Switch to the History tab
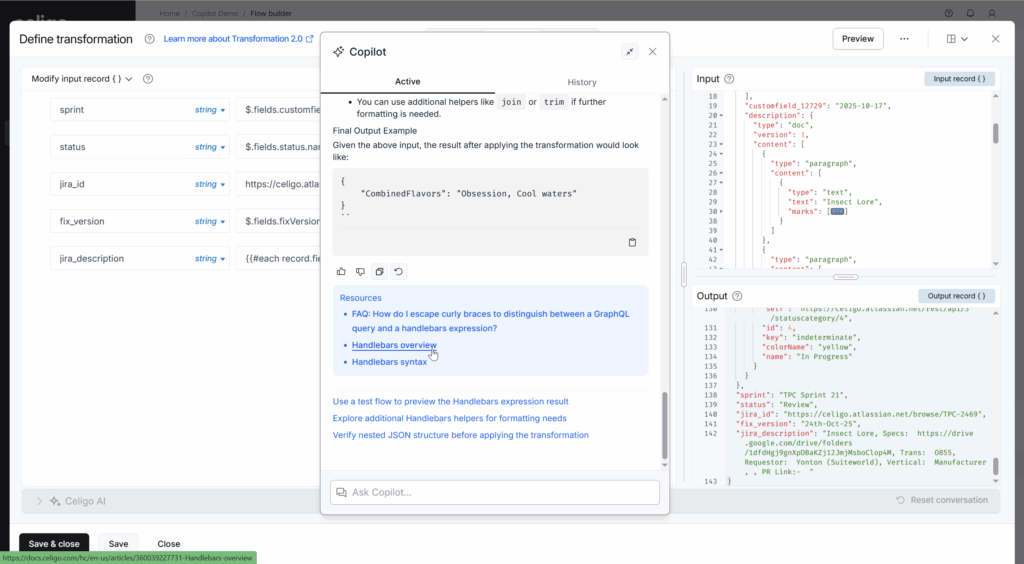The image size is (1024, 564). tap(581, 82)
